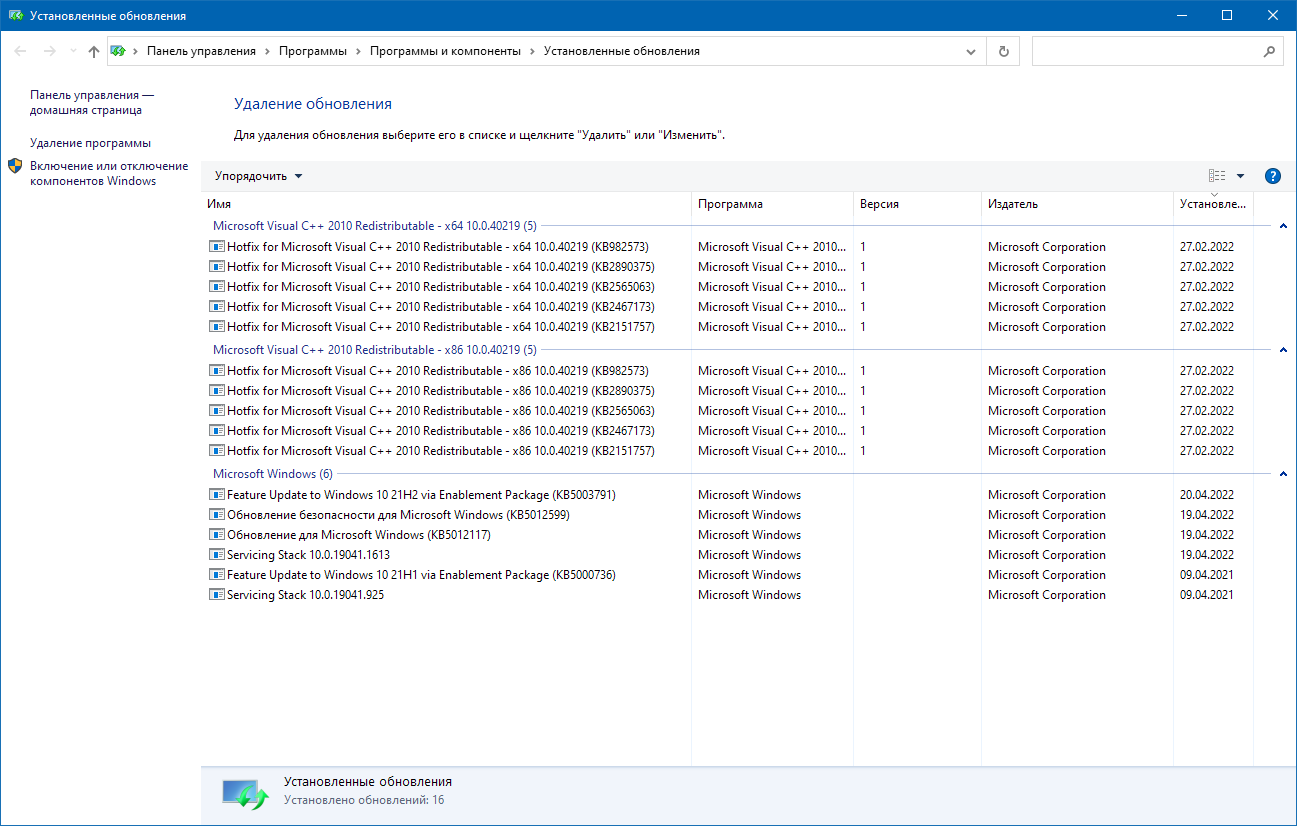
Task: Select Microsoft Visual C++ 2010 x64 group header
Action: (x=375, y=226)
